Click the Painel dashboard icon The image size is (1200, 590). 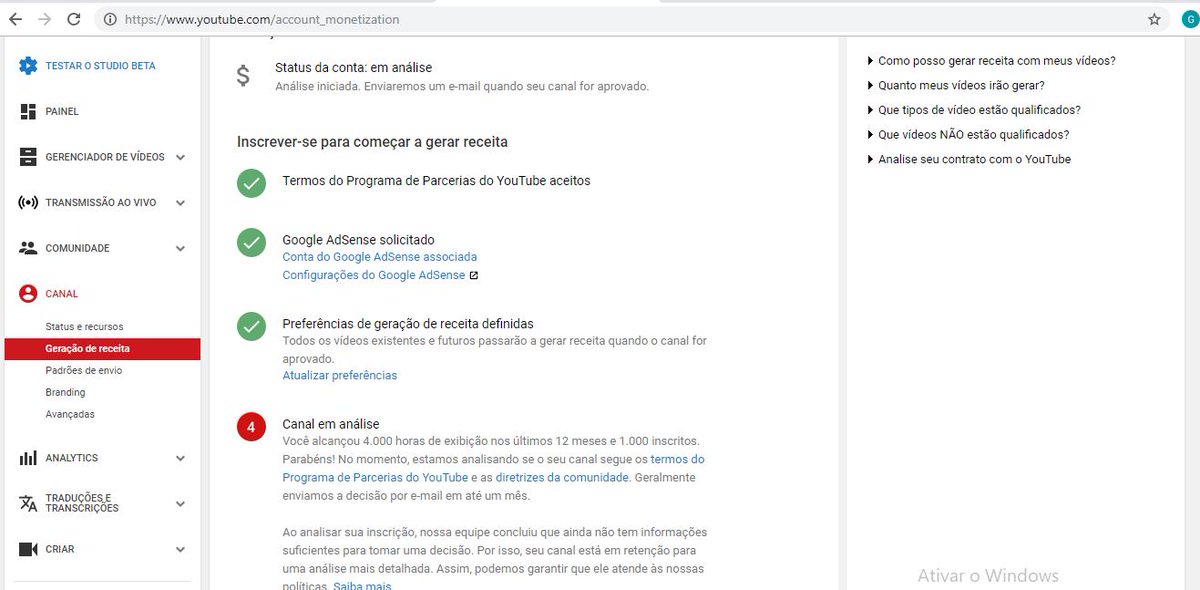(28, 112)
